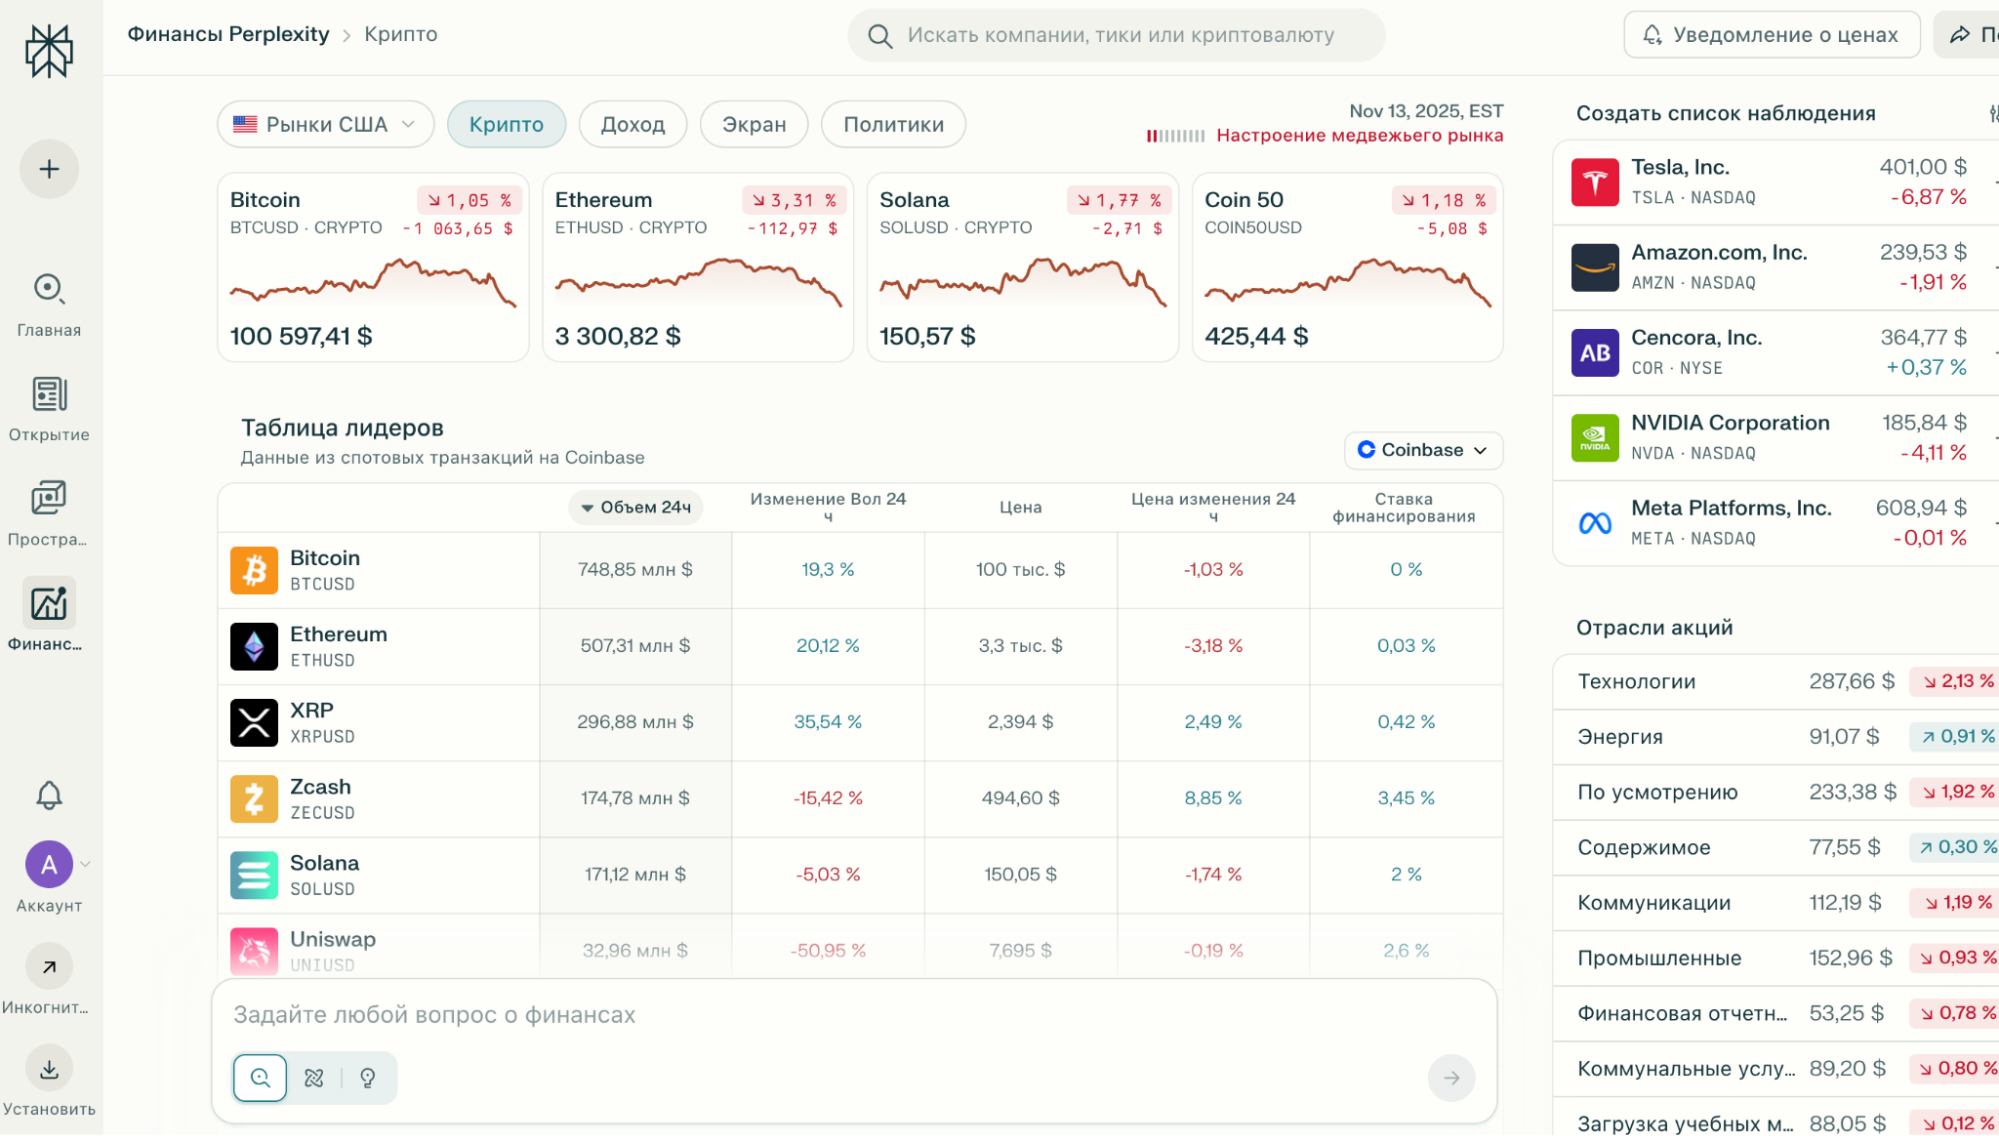Switch to the Политики tab
Screen dimensions: 1999x1136
[893, 124]
